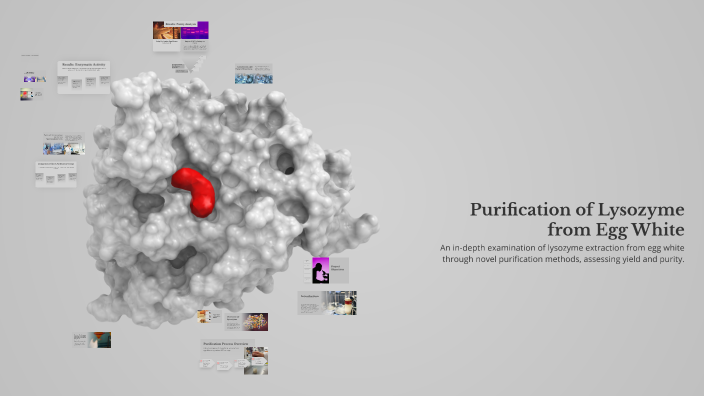The height and width of the screenshot is (396, 704).
Task: Open the tiny slide with red-green colorful image
Action: 31,94
